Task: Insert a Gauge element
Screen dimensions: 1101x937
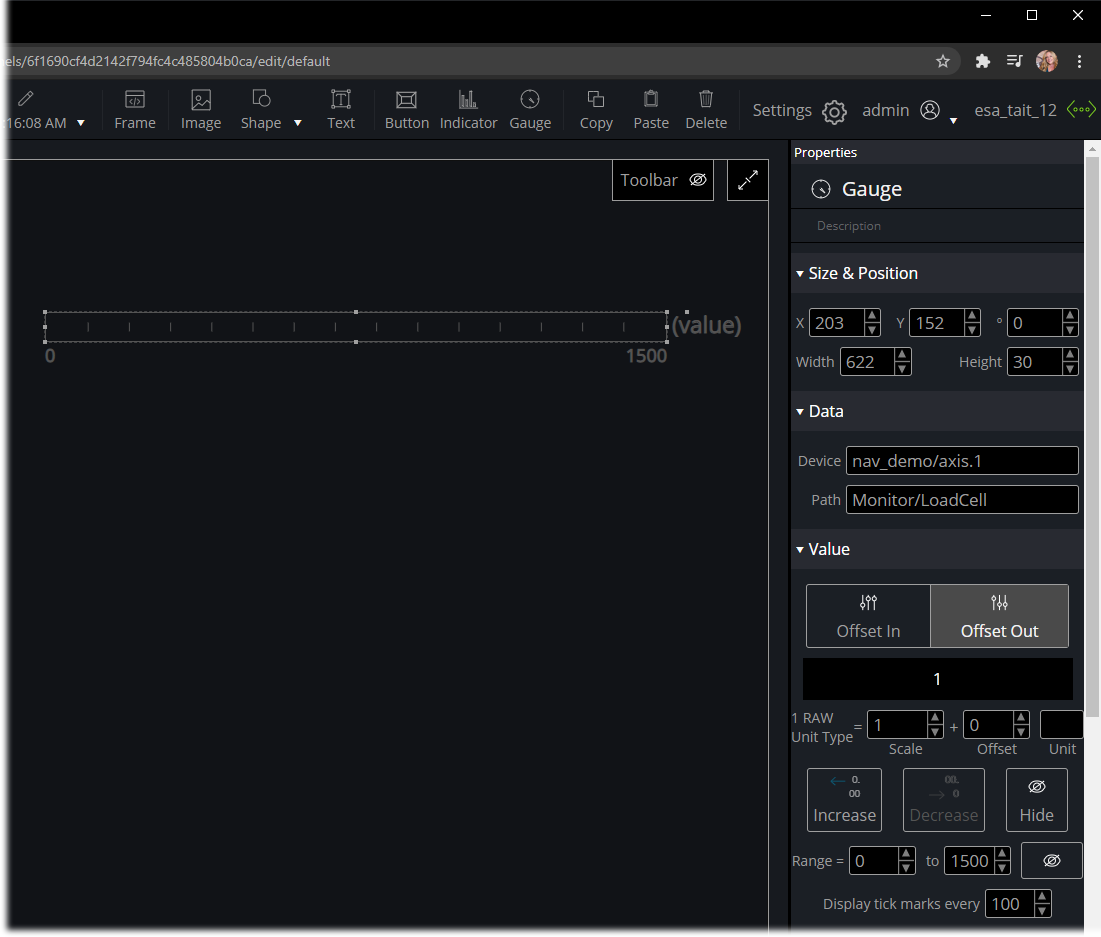Action: pos(530,110)
